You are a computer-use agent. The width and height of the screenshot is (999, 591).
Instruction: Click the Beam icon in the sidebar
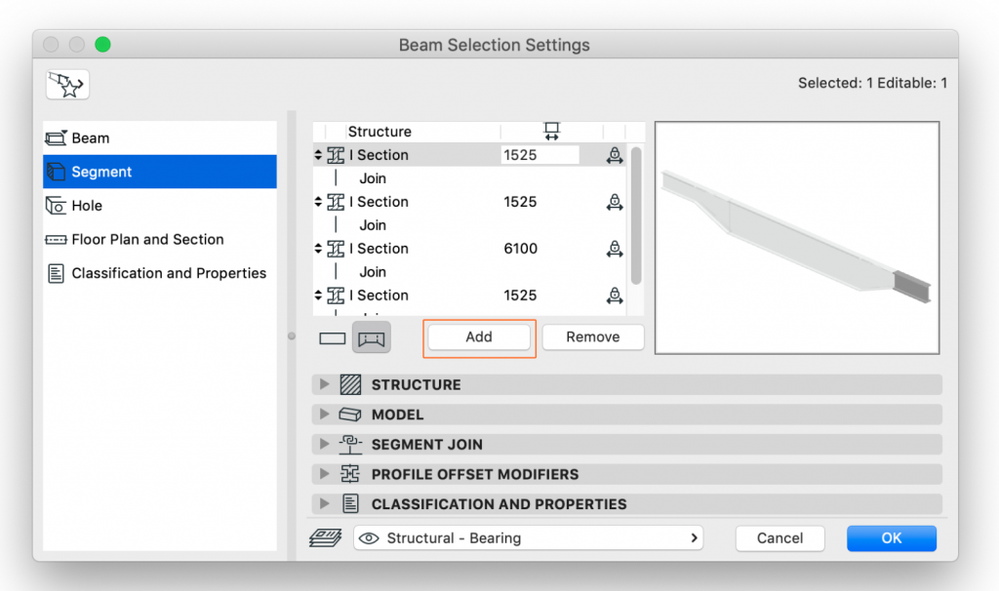coord(56,138)
